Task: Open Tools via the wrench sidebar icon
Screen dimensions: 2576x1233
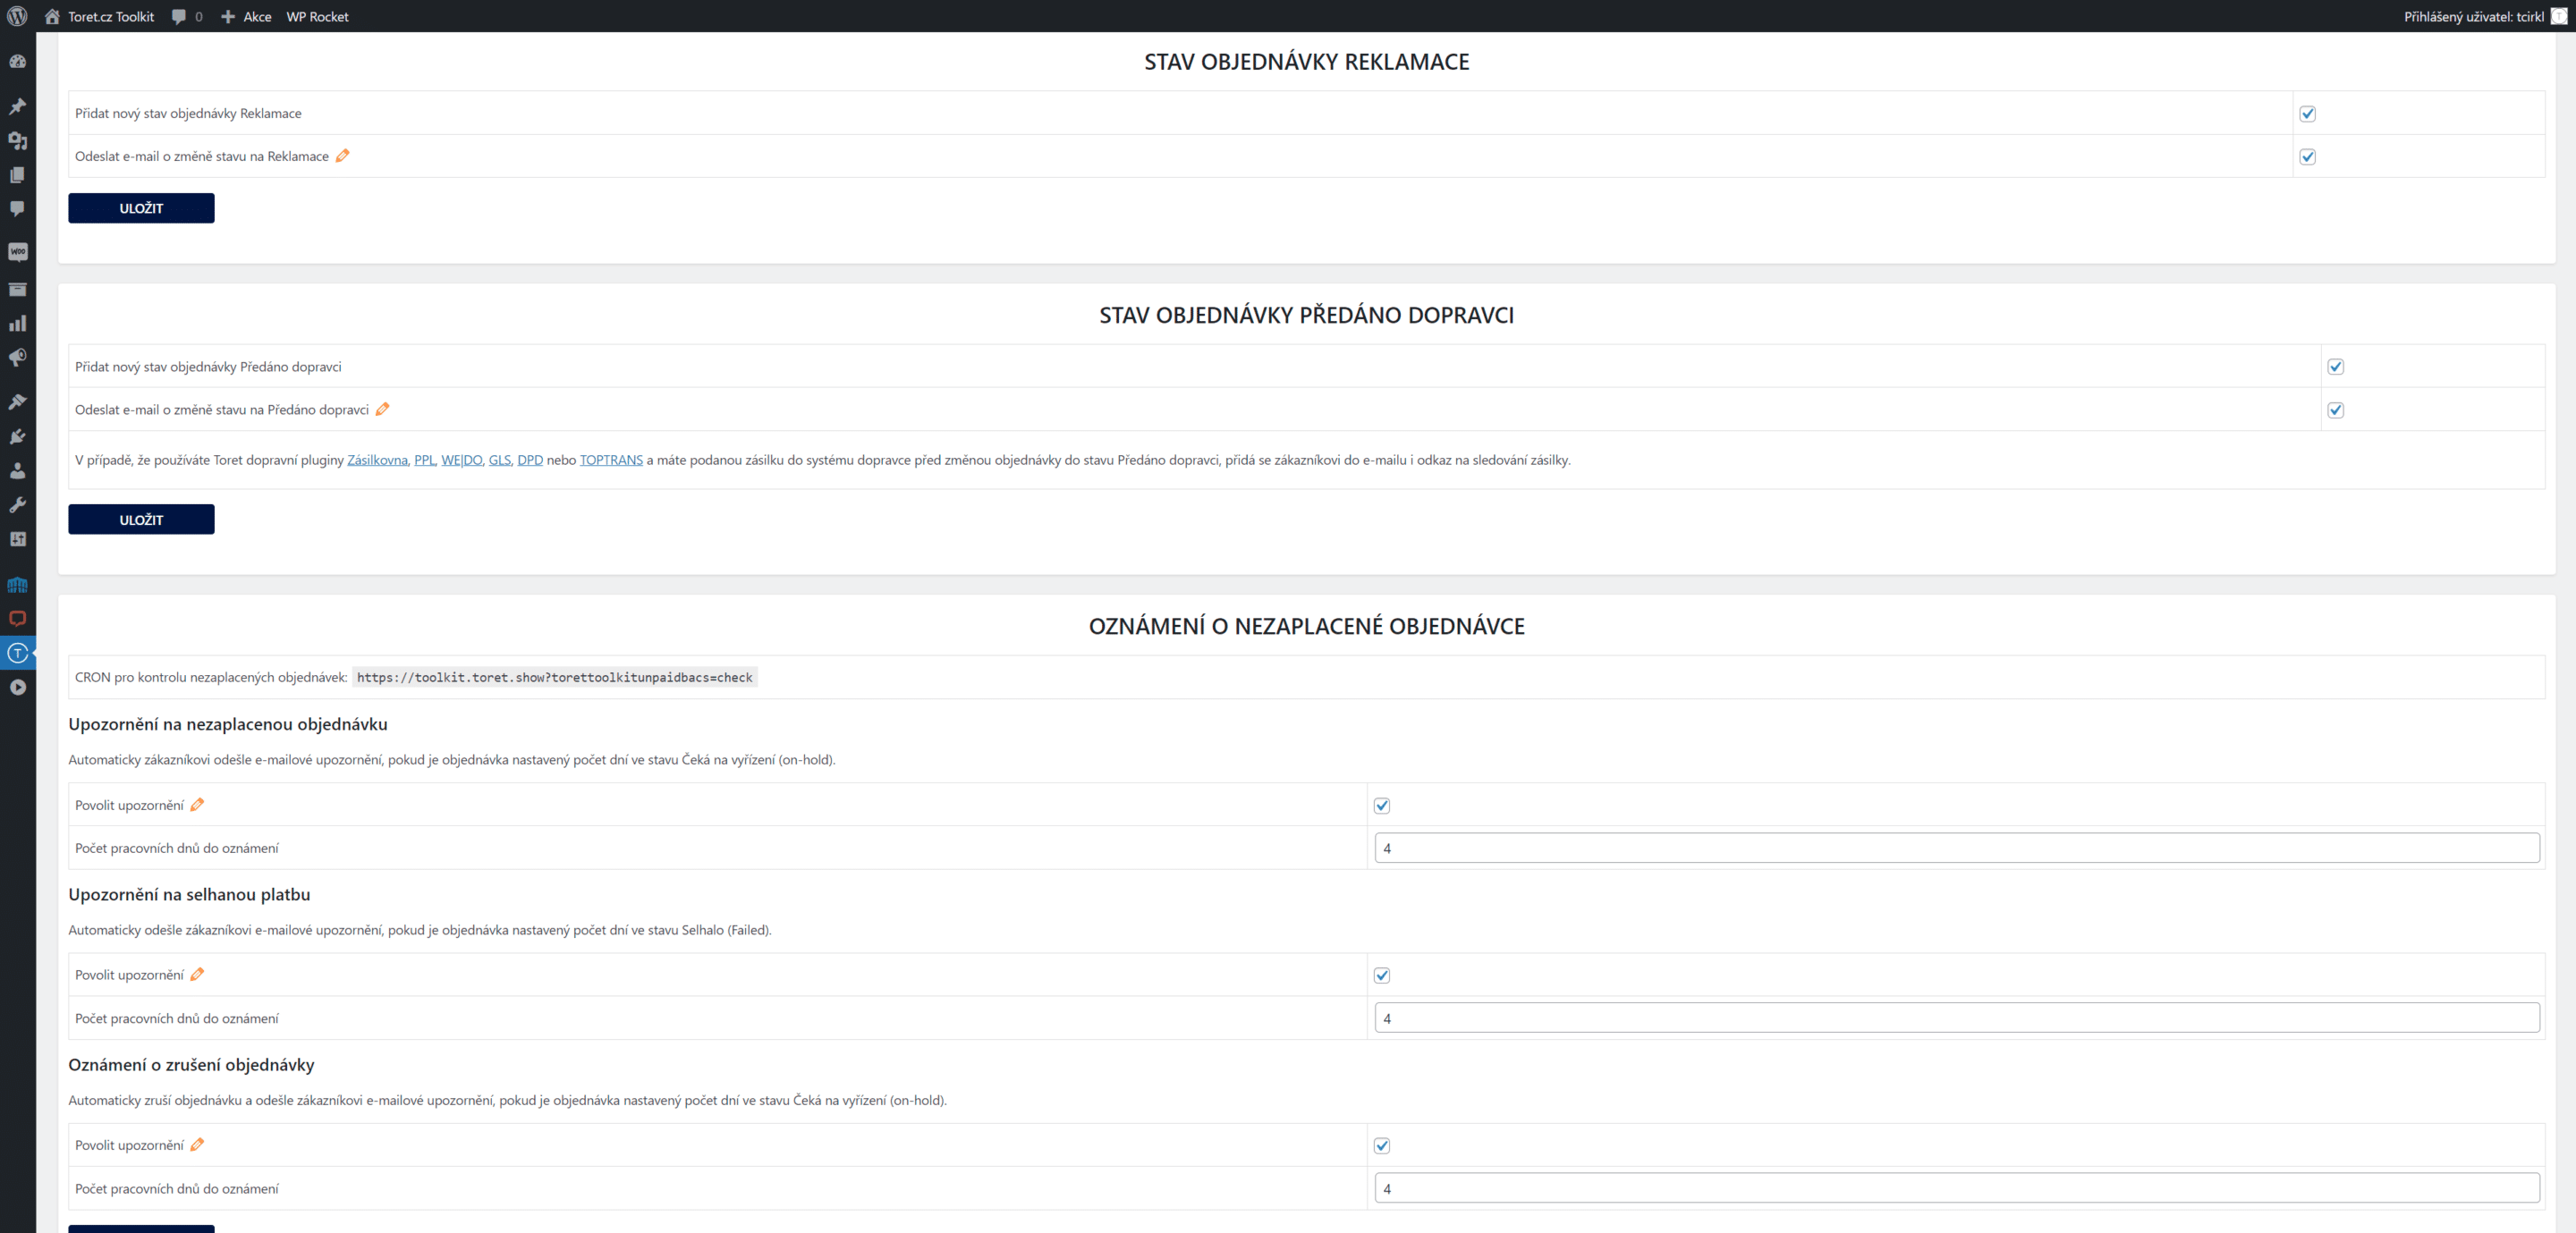Action: pos(17,505)
